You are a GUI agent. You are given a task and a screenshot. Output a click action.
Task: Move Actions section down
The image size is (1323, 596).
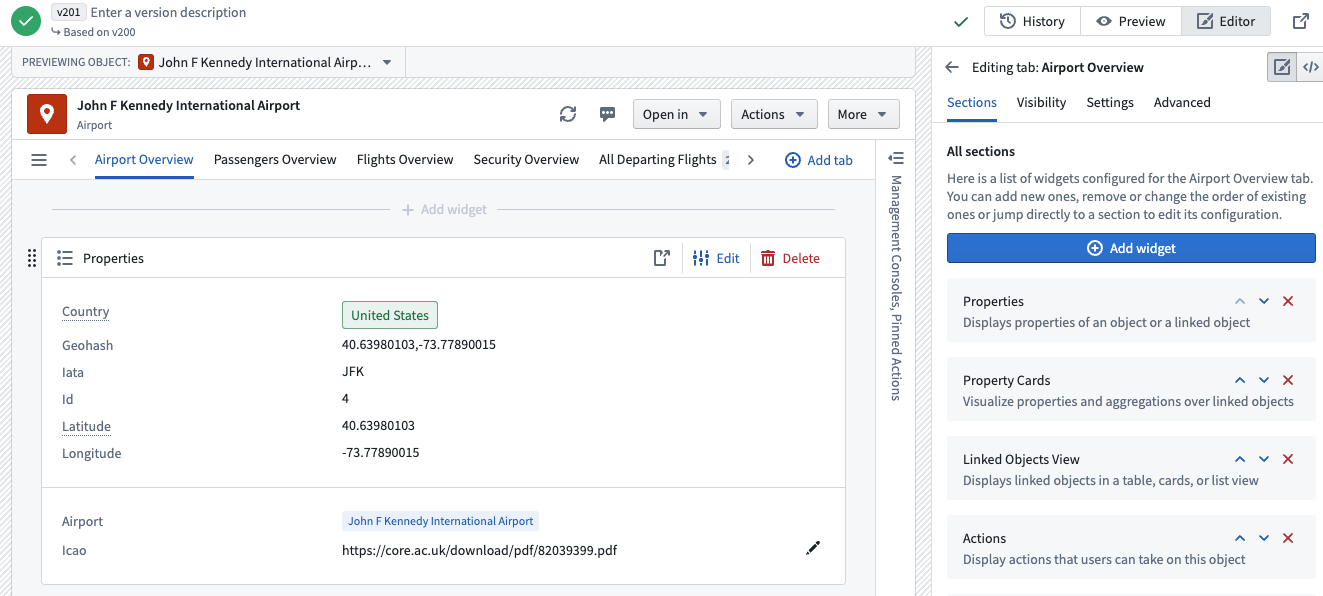coord(1264,538)
